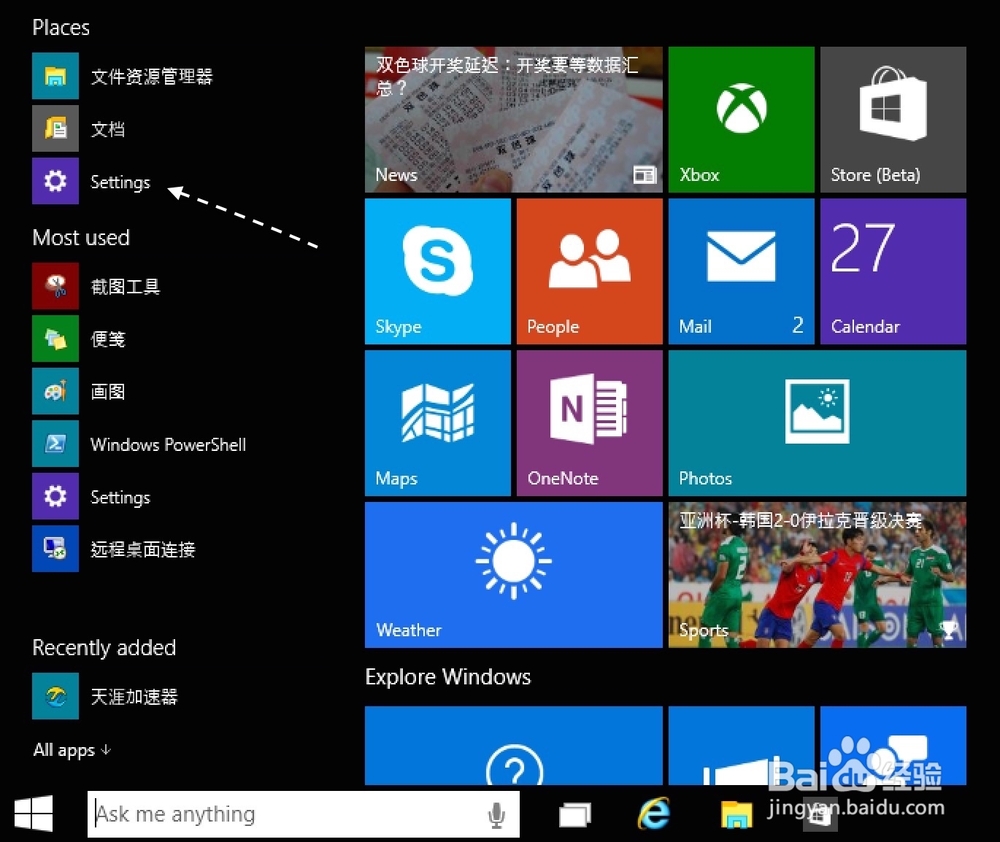
Task: Open the OneNote tile
Action: [x=589, y=422]
